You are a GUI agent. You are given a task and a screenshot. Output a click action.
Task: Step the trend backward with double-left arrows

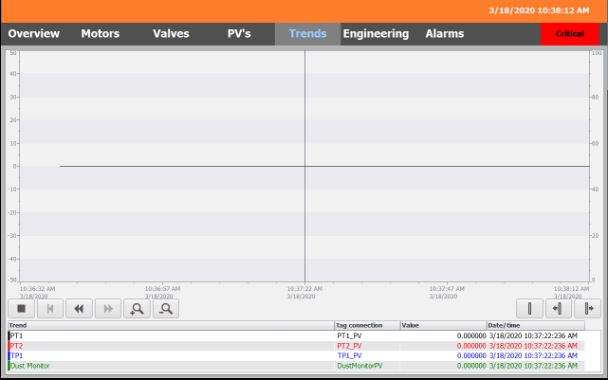coord(79,309)
